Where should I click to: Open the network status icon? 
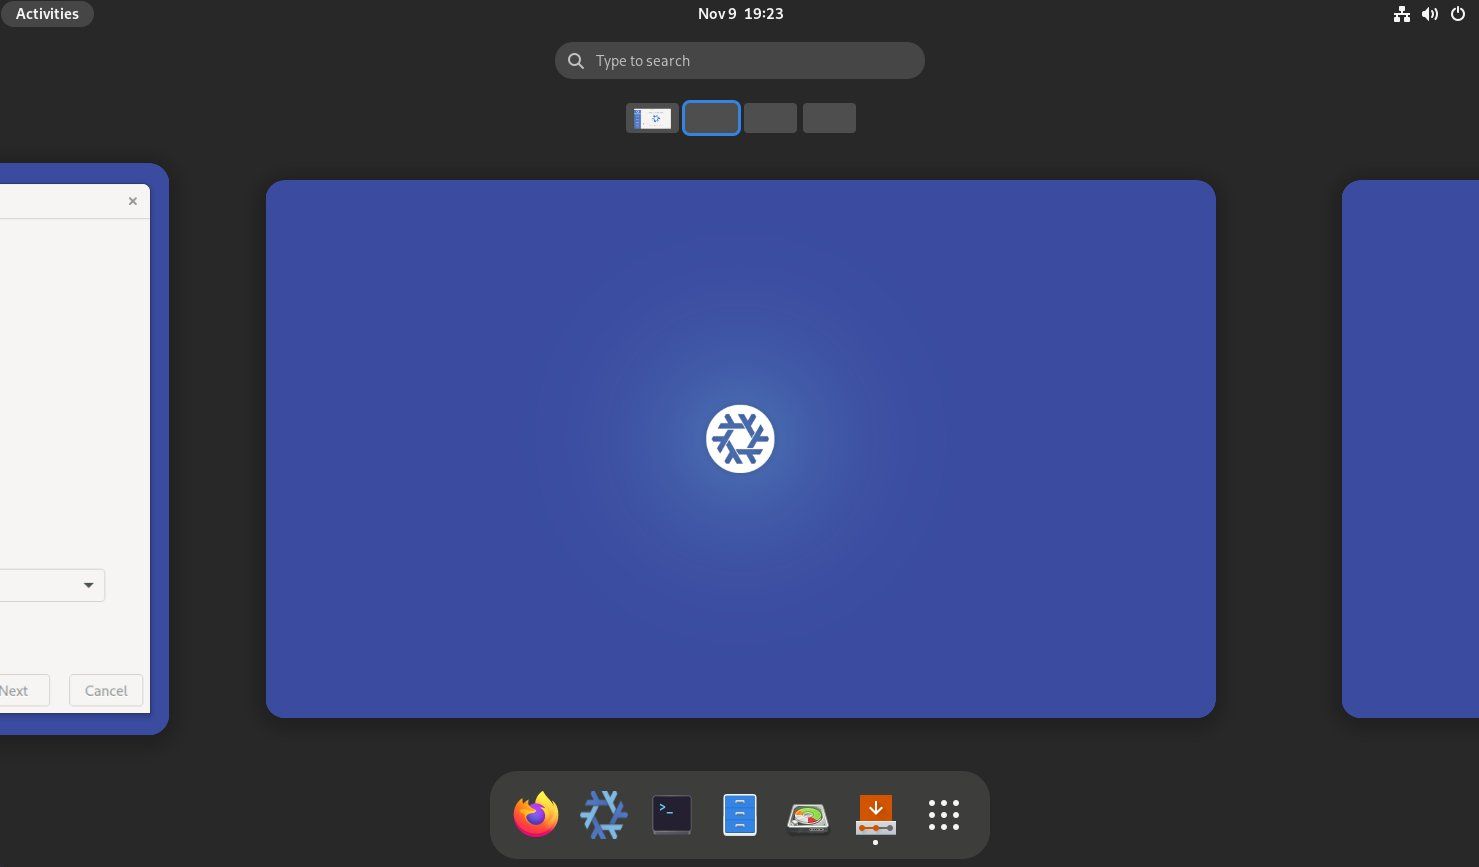pos(1402,14)
